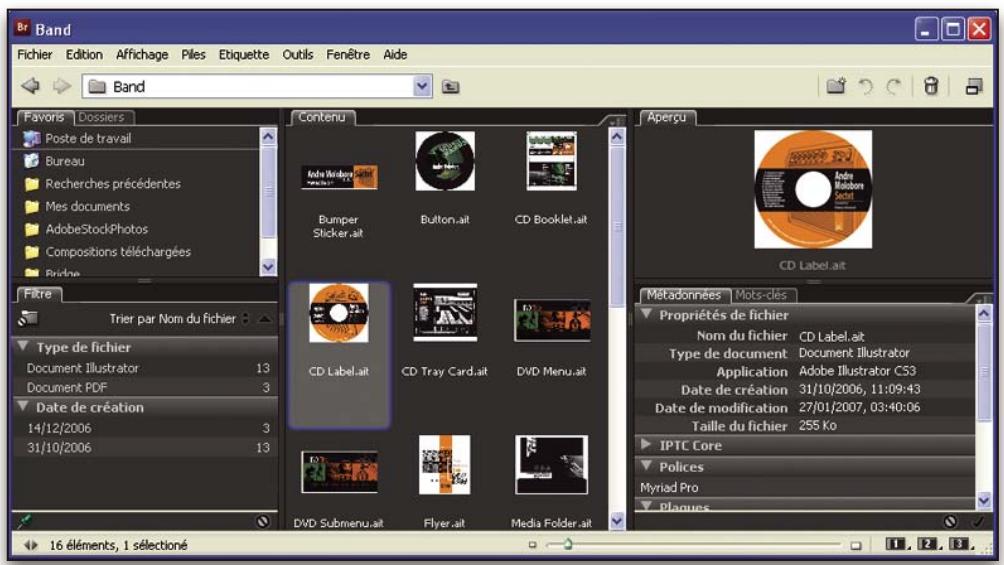
Task: Toggle ascending sort order arrow in Filtre
Action: pyautogui.click(x=264, y=318)
